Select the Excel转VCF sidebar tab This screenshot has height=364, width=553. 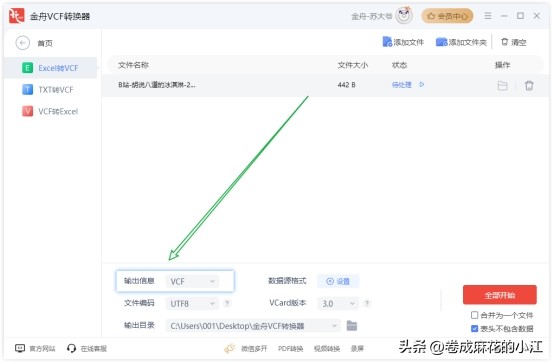click(x=50, y=68)
